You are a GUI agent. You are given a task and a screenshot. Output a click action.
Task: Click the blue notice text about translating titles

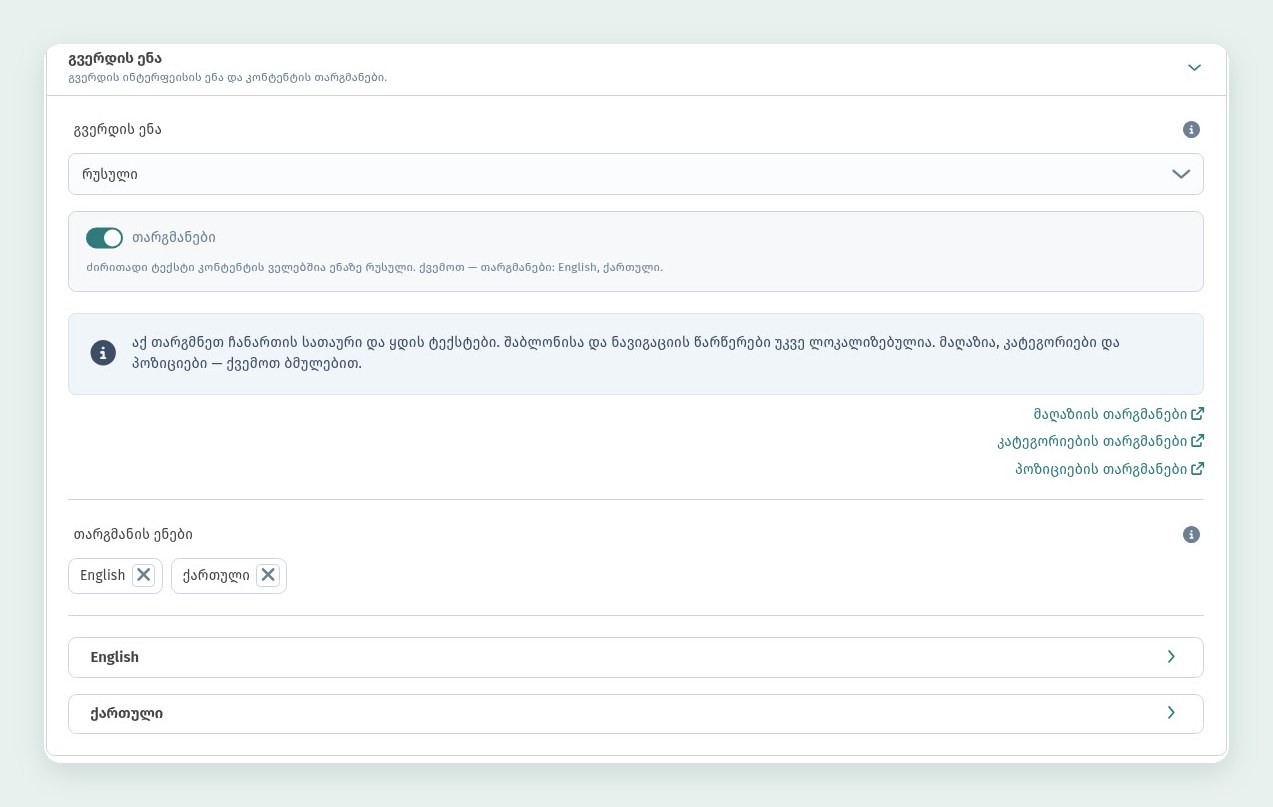coord(626,353)
